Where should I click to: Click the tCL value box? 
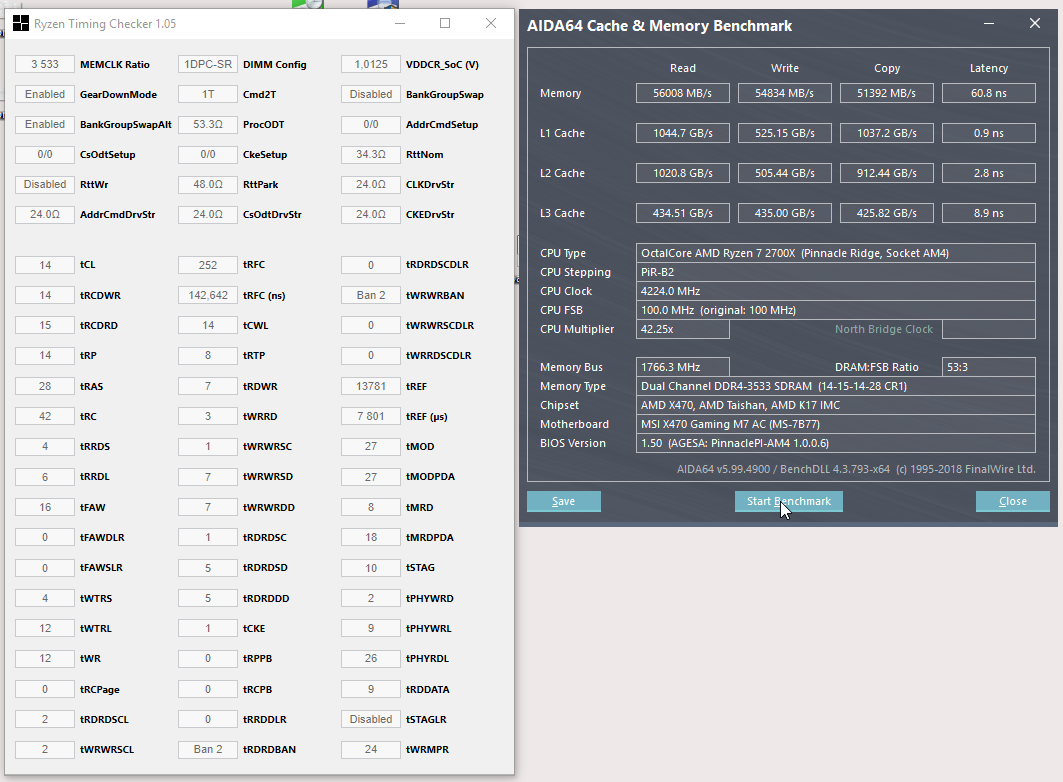tap(45, 265)
